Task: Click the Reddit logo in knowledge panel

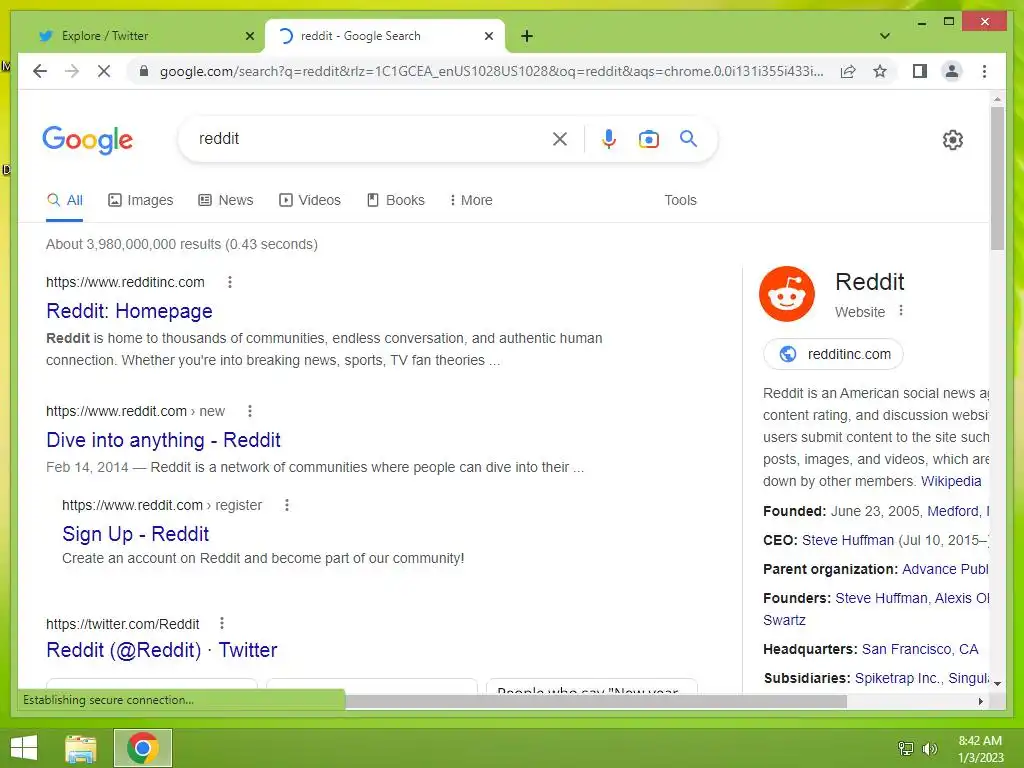Action: (787, 294)
